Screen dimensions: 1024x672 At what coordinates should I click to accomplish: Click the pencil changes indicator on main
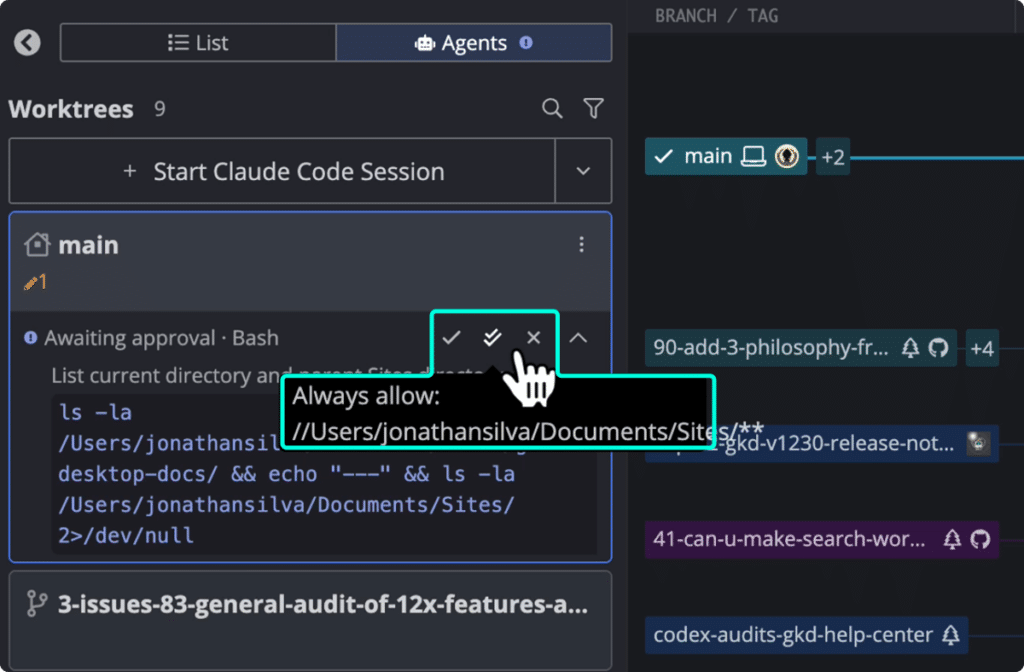point(35,282)
